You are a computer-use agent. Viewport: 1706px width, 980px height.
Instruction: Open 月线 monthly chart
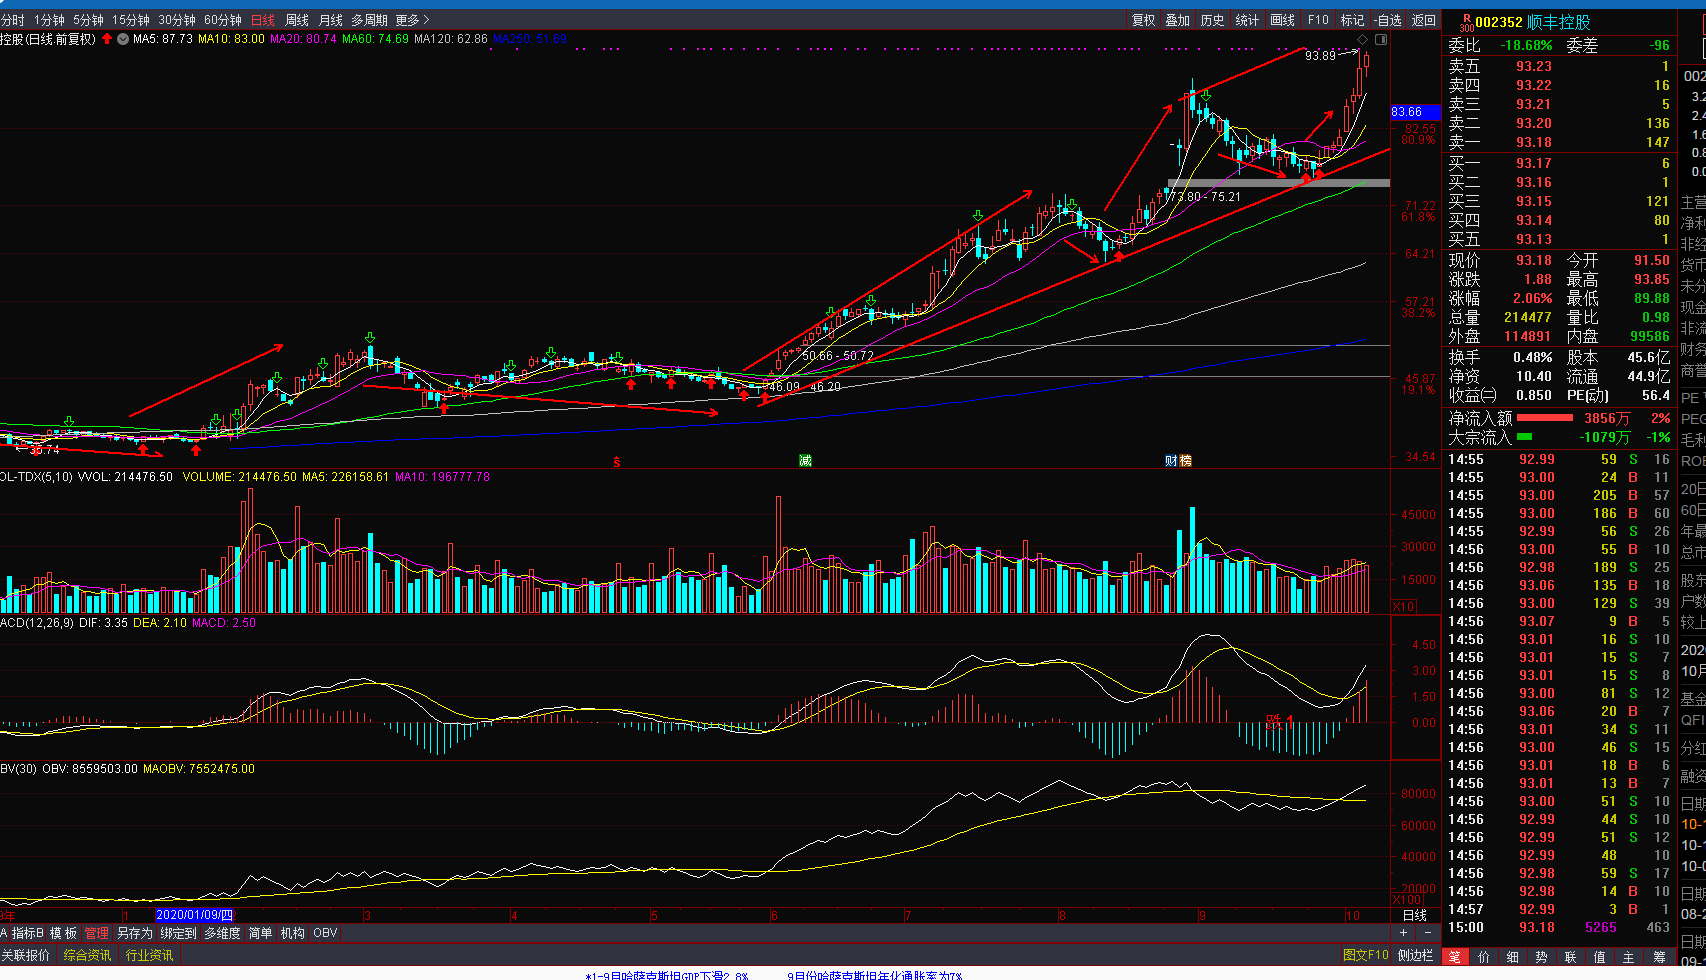331,20
